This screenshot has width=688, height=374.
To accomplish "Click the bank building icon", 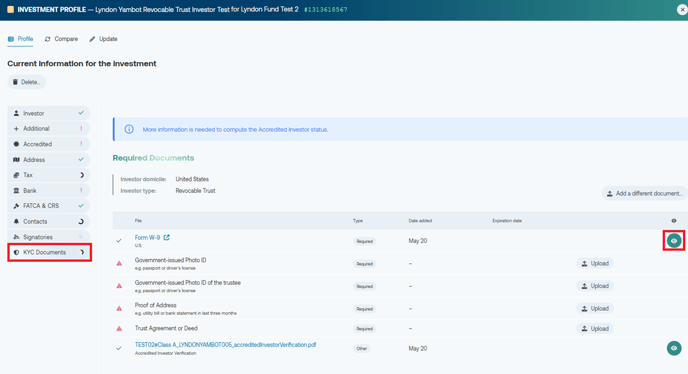I will click(x=16, y=191).
